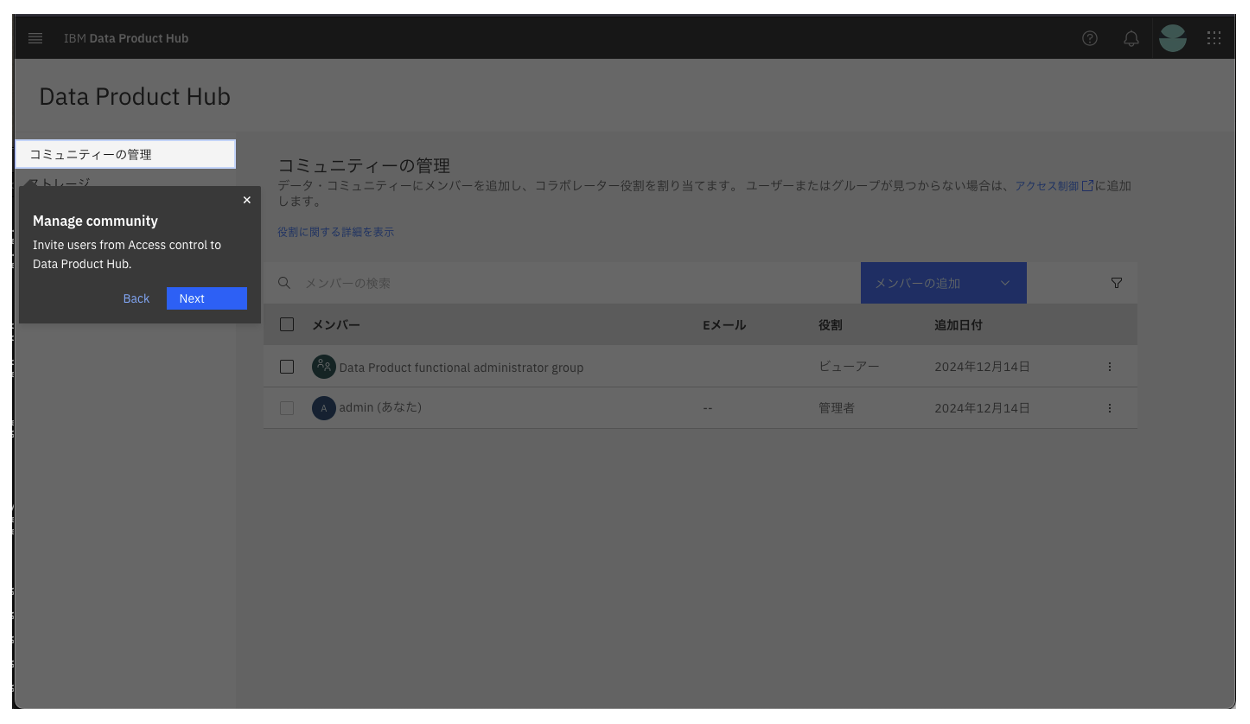Open the 役割に関する詳細を表示 link
Screen dimensions: 1250x724
[x=336, y=231]
